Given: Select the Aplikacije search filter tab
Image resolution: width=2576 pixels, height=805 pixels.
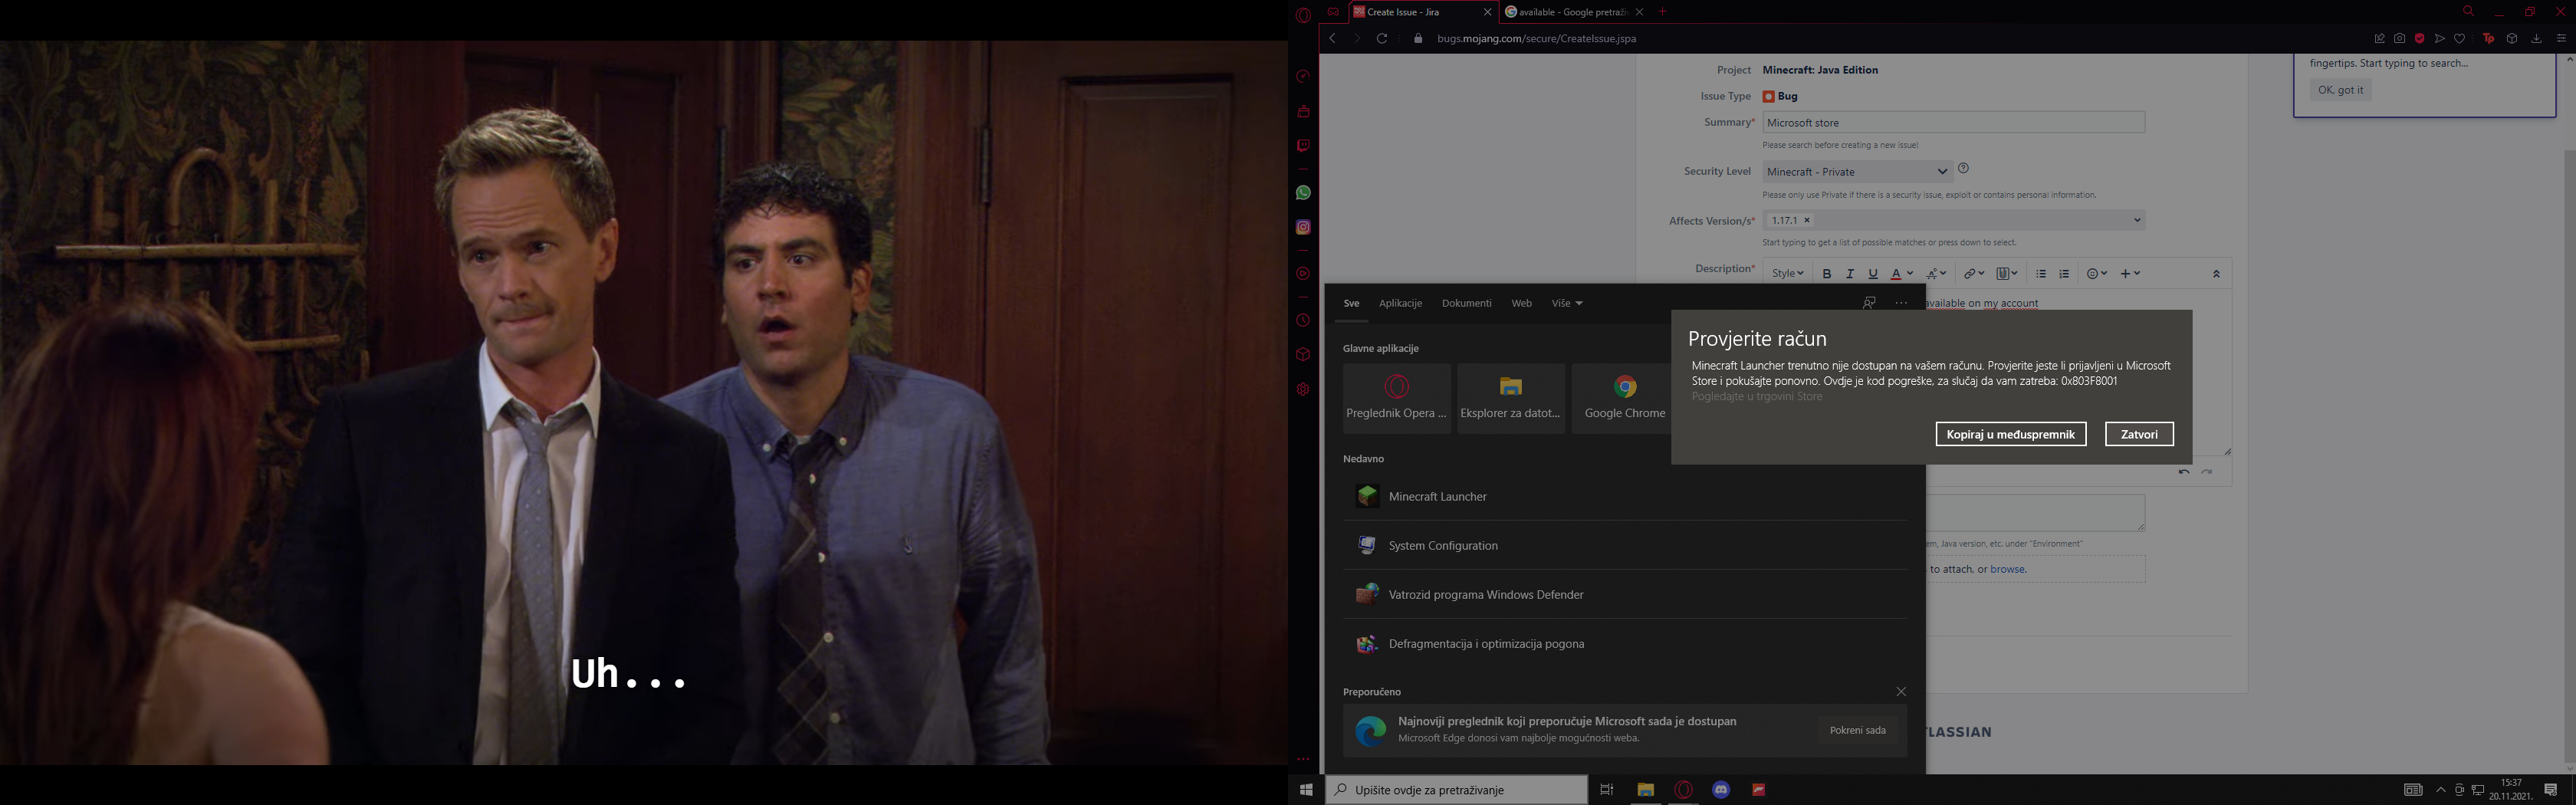Looking at the screenshot, I should coord(1400,303).
